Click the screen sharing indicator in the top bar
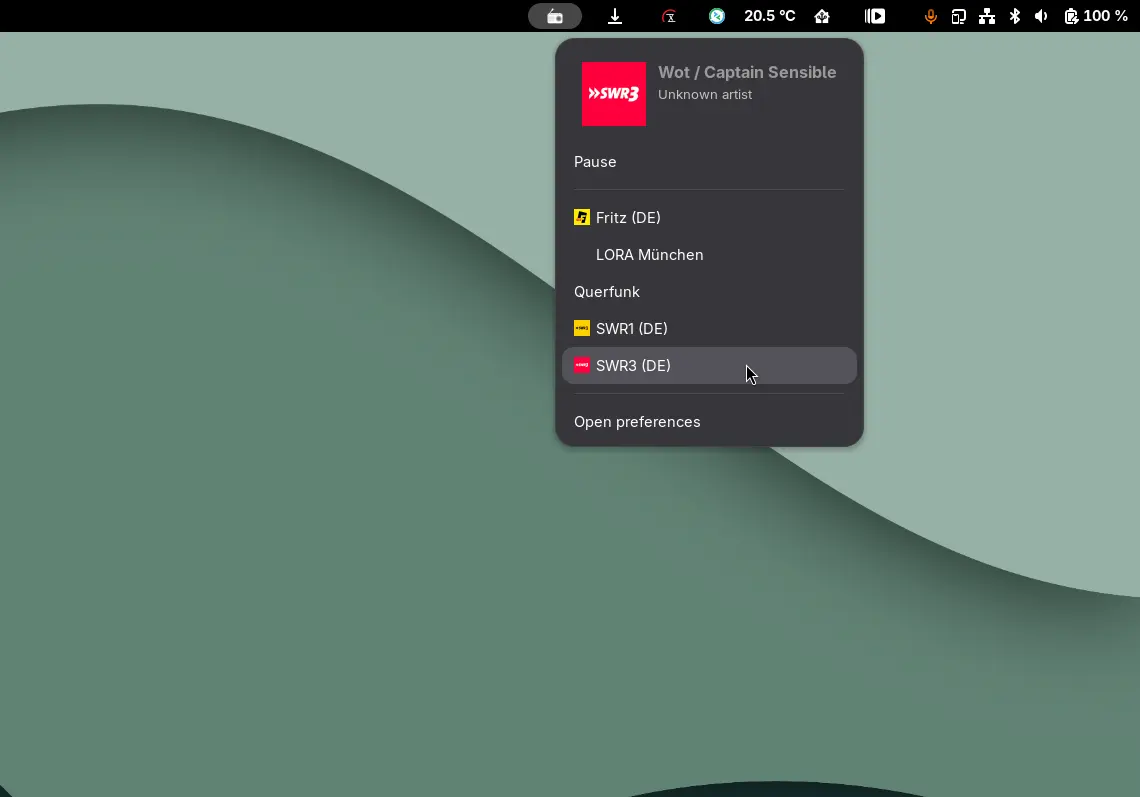The image size is (1140, 797). tap(958, 15)
